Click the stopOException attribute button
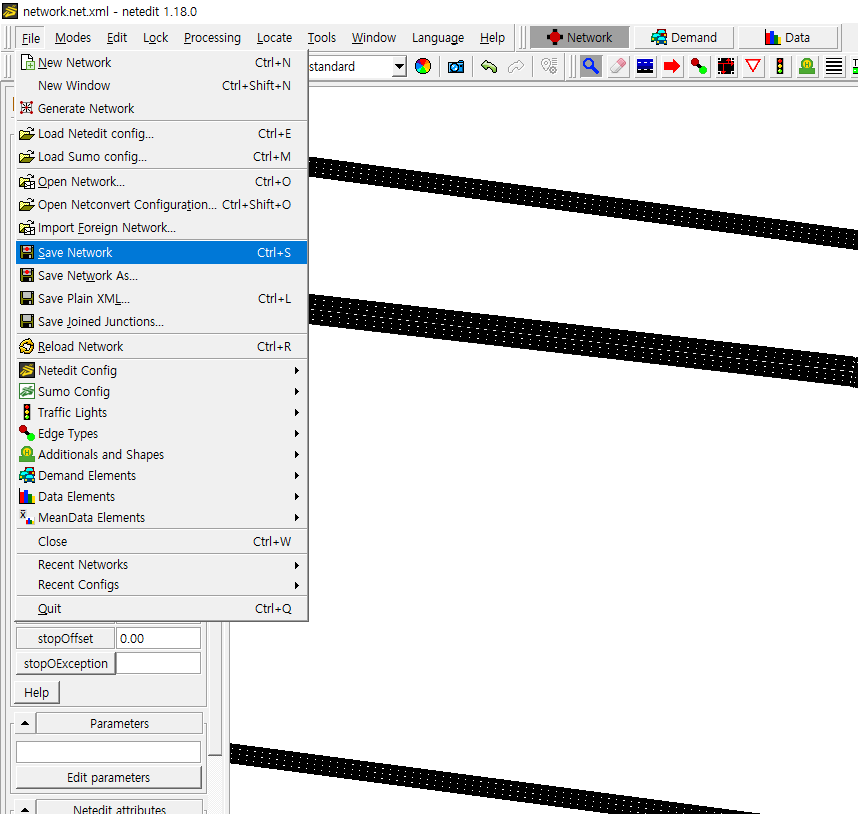Viewport: 858px width, 814px height. (66, 664)
